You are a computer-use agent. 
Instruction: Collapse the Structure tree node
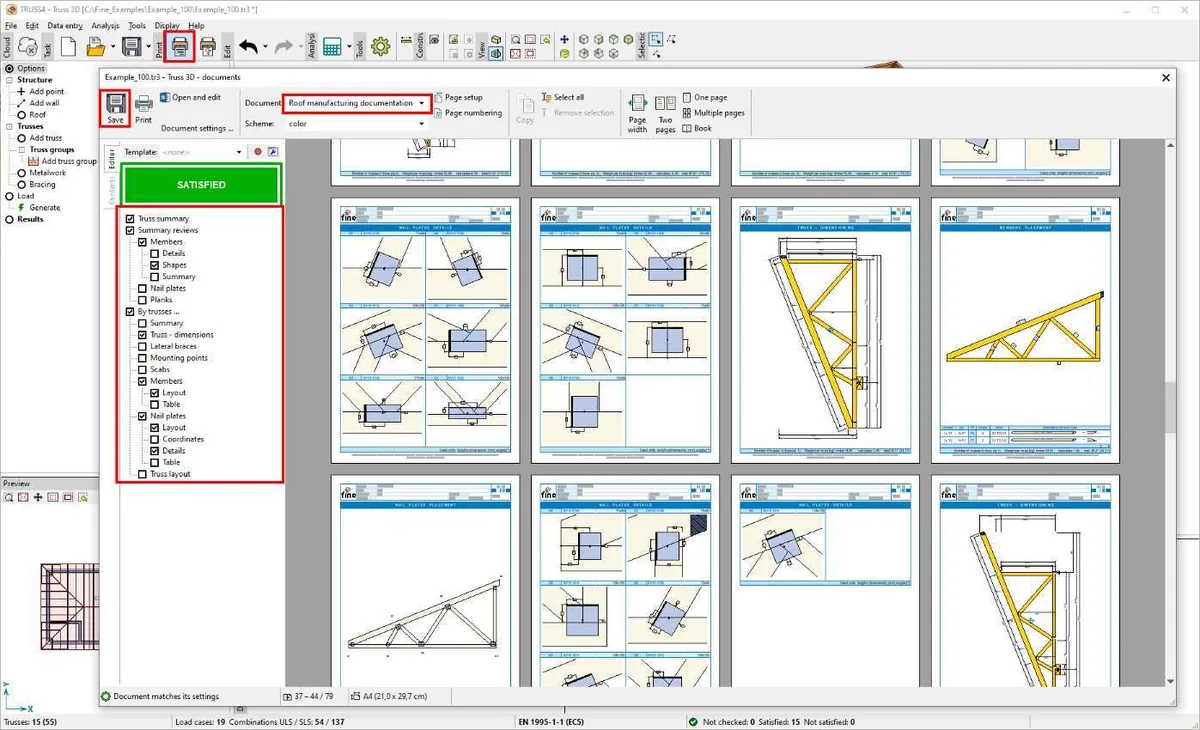coord(10,80)
